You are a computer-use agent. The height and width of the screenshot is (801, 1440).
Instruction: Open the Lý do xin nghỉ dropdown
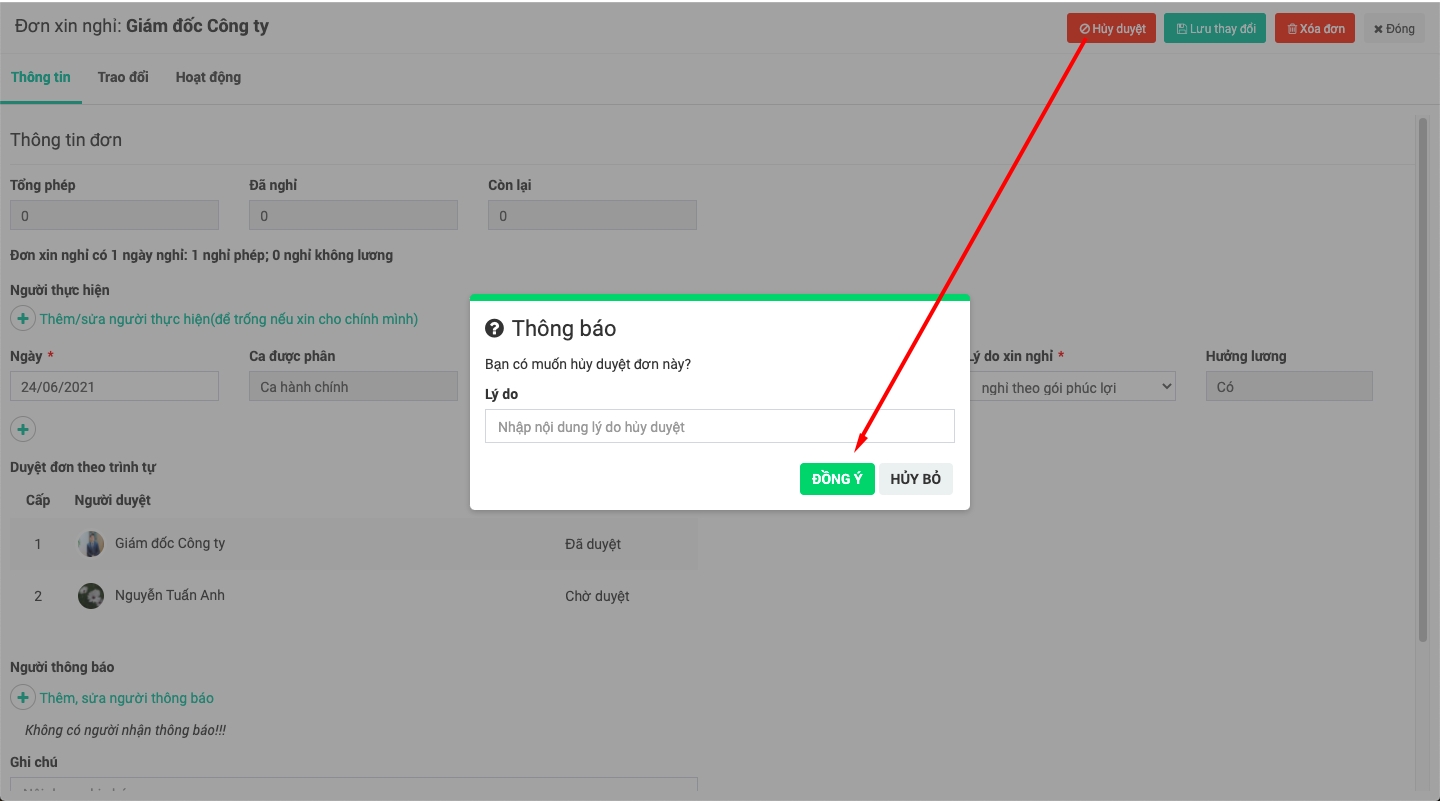point(1072,387)
